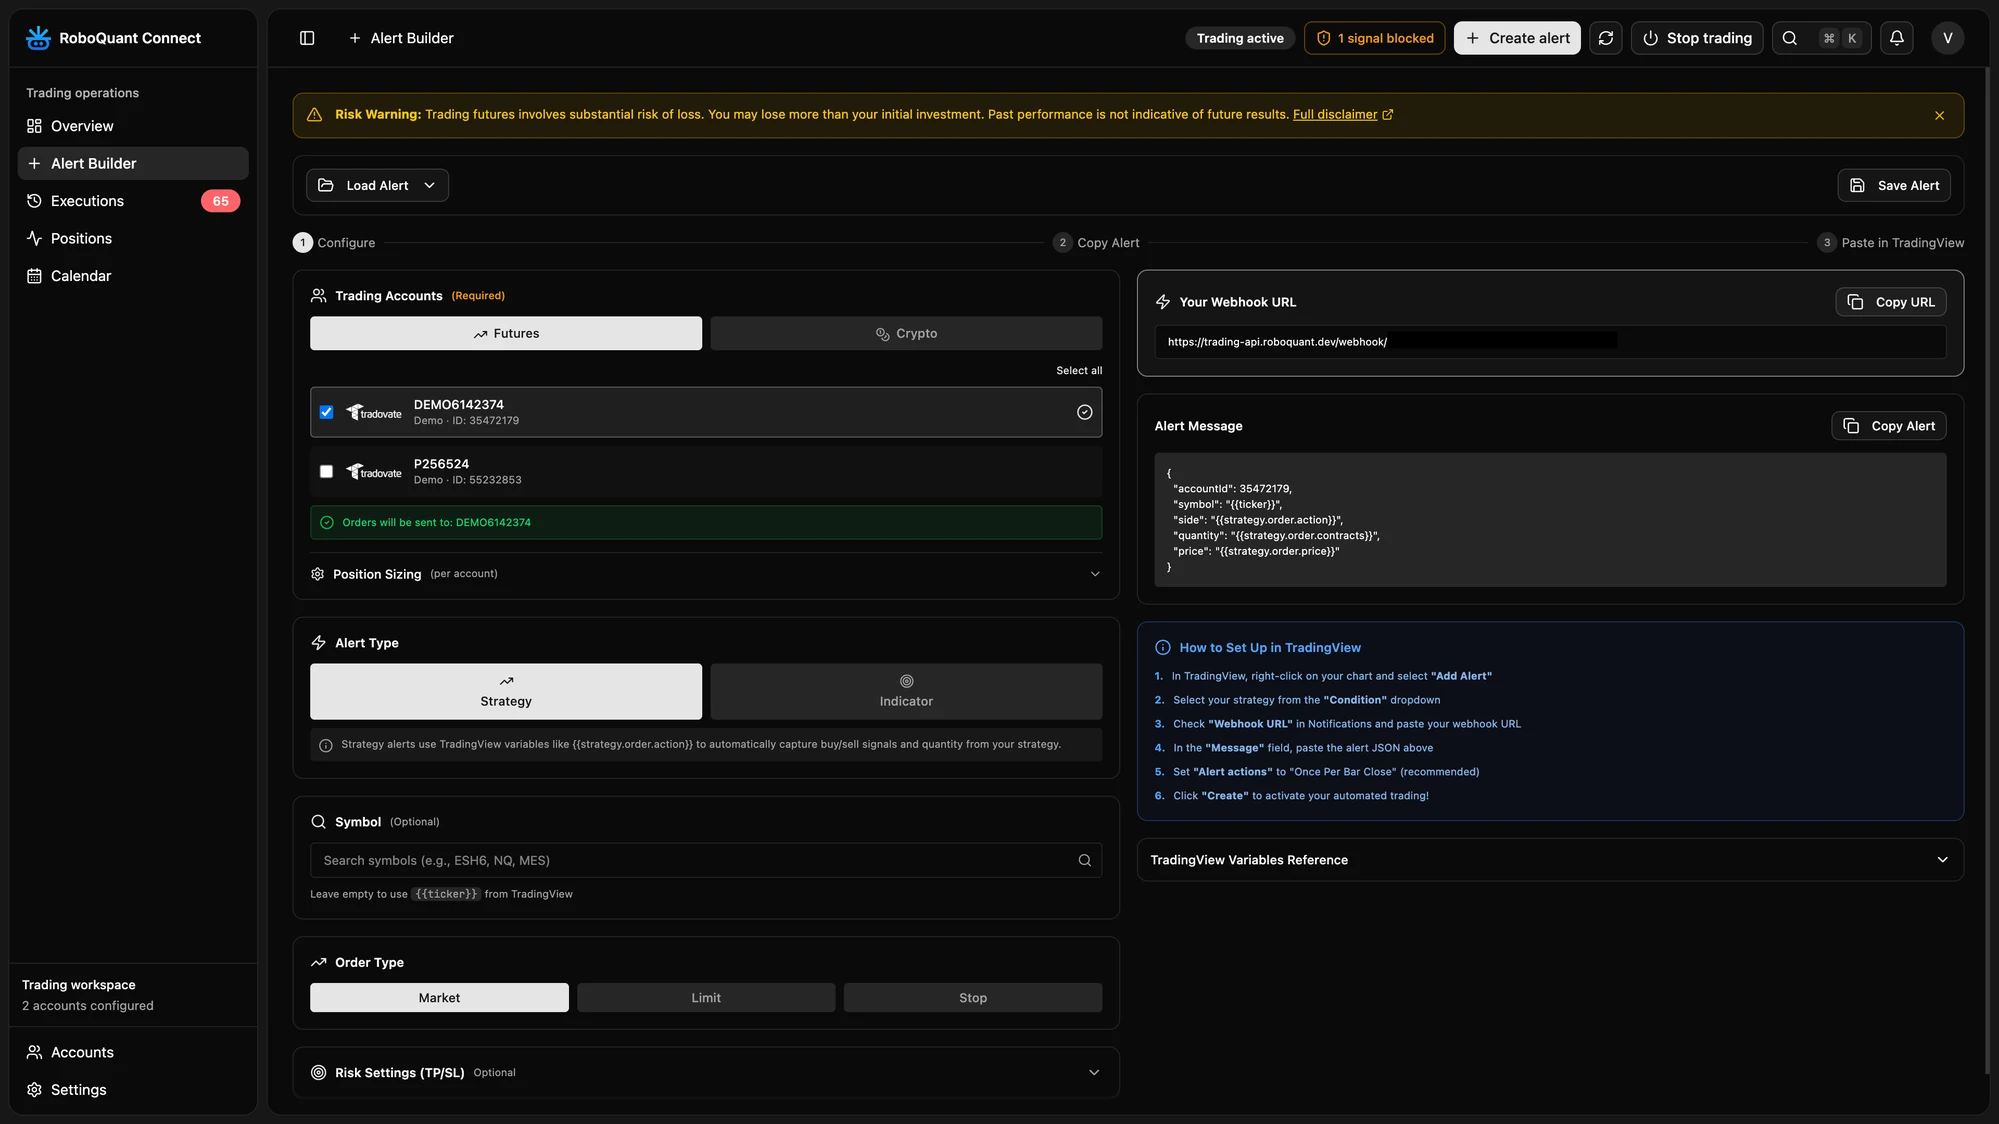
Task: Select the Market order type
Action: coord(439,997)
